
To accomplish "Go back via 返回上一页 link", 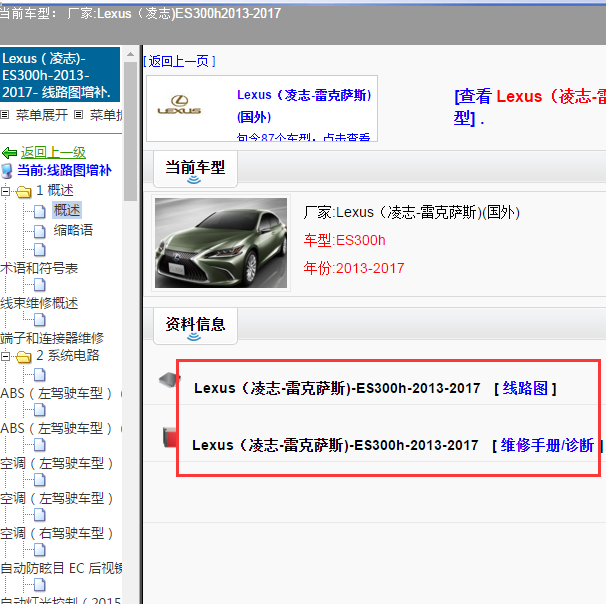I will 179,61.
